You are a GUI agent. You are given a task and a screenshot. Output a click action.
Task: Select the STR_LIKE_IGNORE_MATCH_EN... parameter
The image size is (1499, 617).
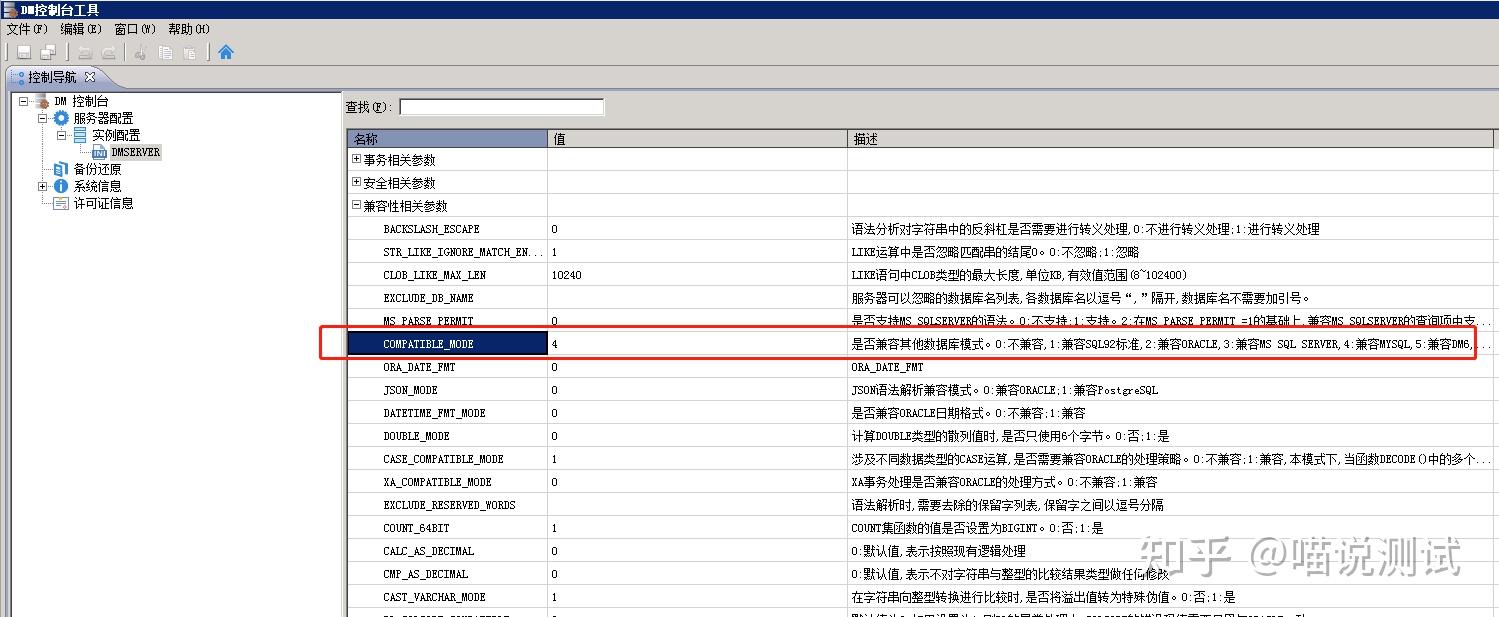click(464, 252)
